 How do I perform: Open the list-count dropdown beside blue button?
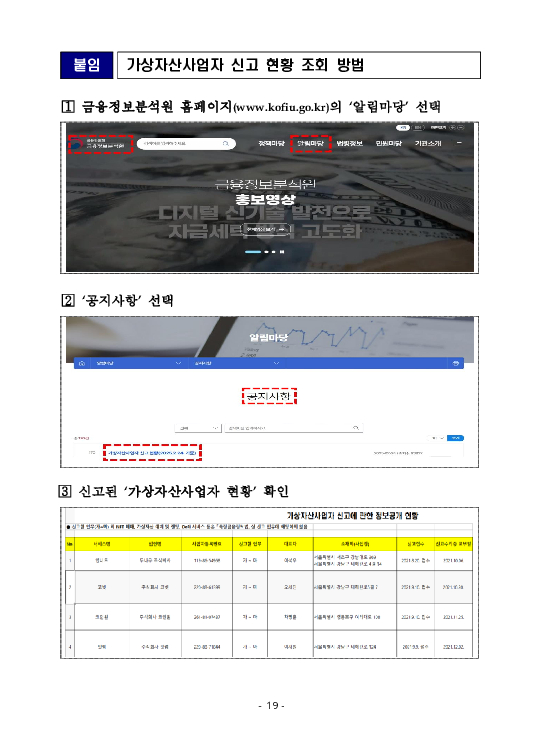(x=437, y=438)
